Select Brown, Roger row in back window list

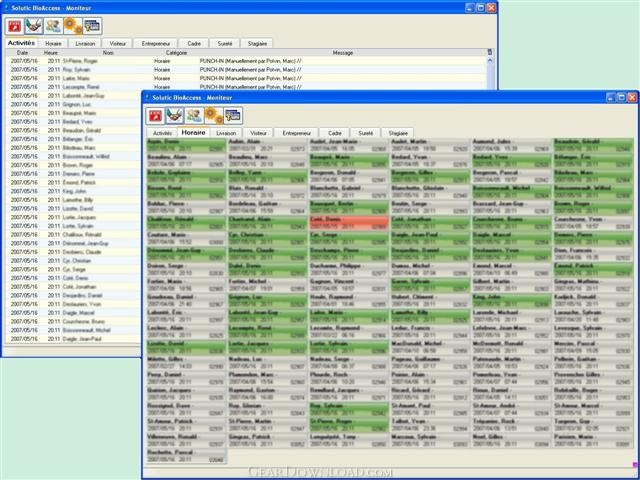tap(73, 165)
